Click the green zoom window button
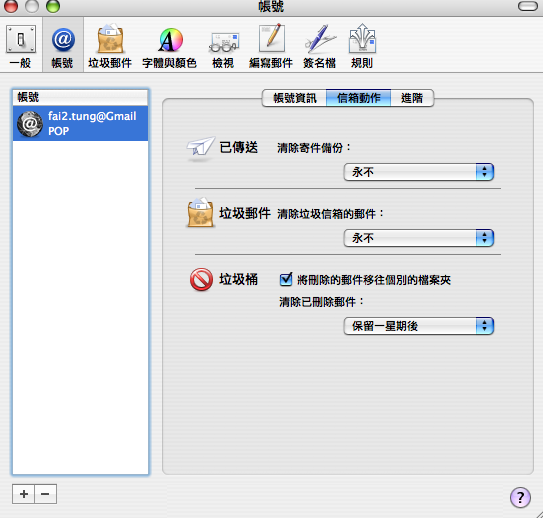 tap(53, 6)
